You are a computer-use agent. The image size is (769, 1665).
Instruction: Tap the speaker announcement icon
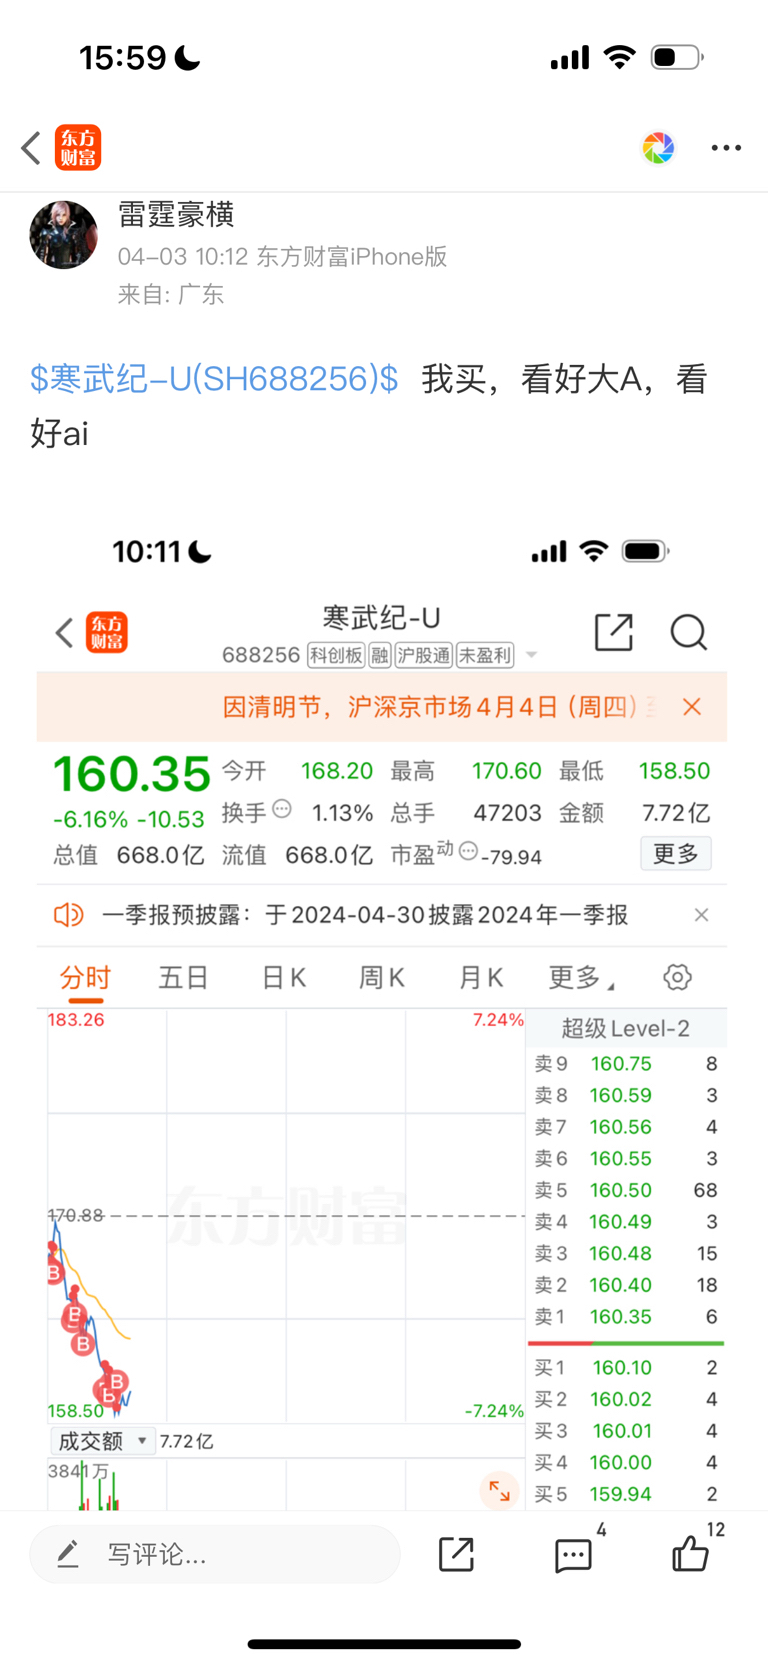point(69,915)
